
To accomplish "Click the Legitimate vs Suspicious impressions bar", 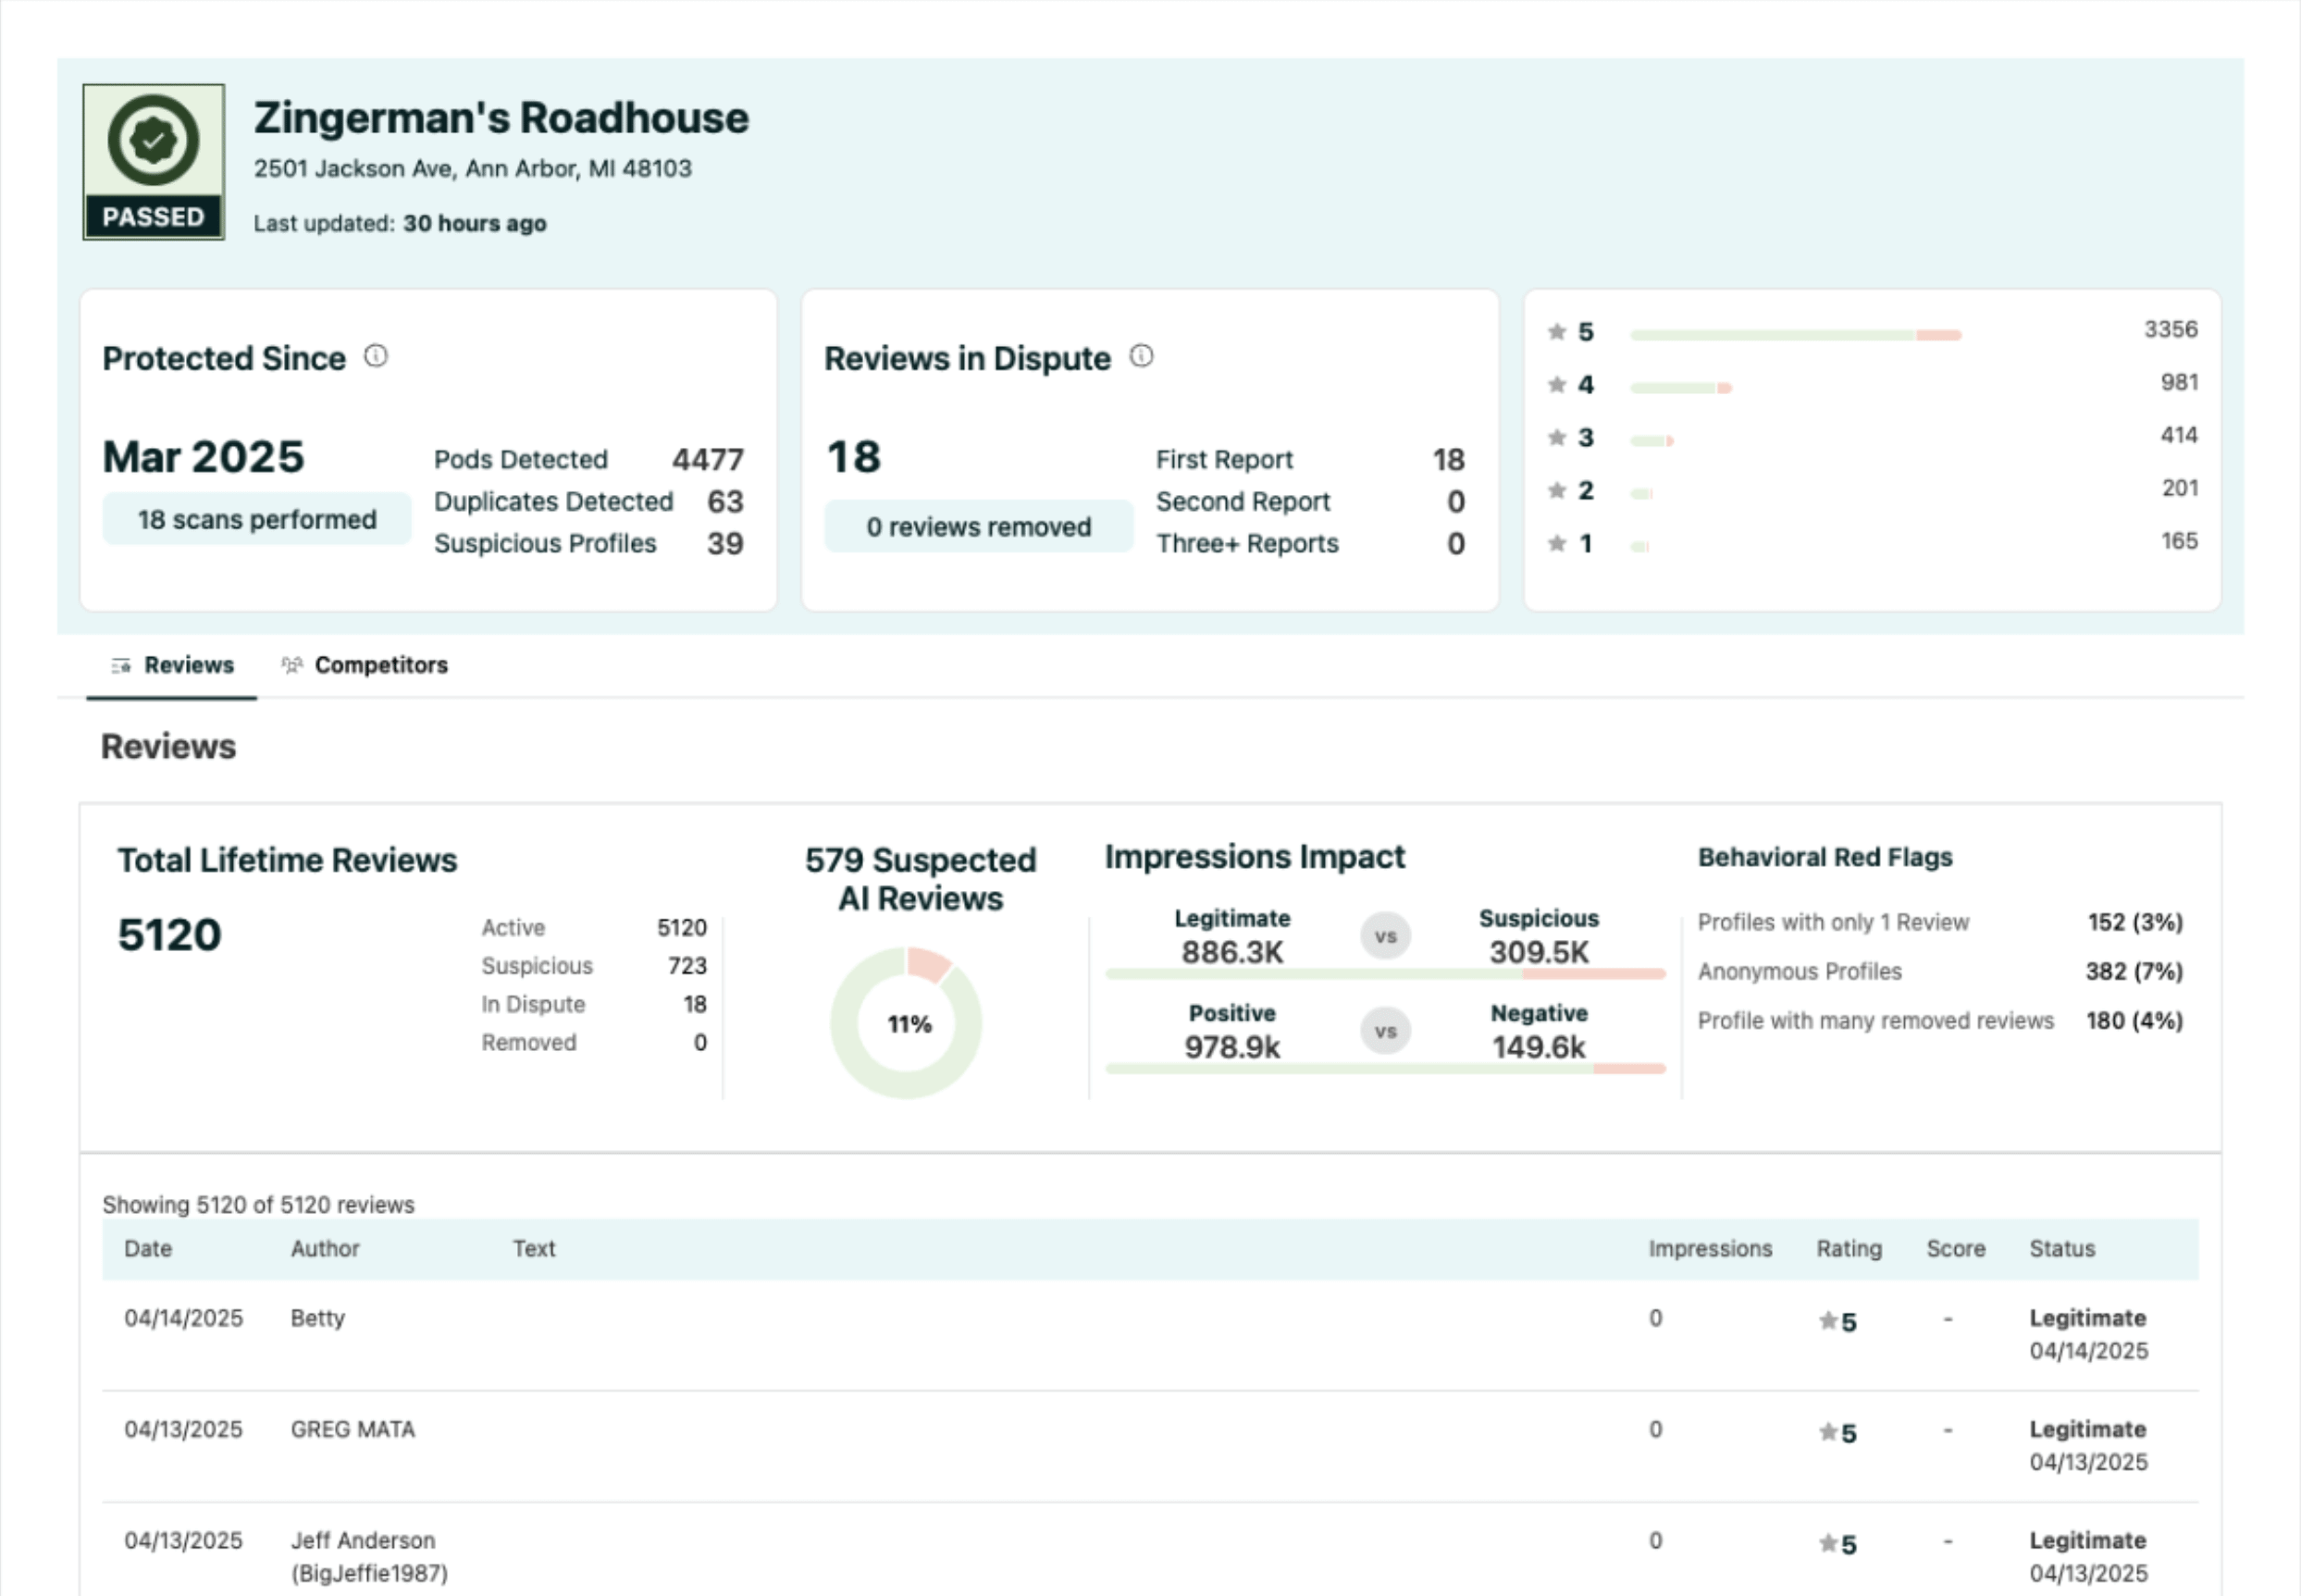I will [1385, 973].
